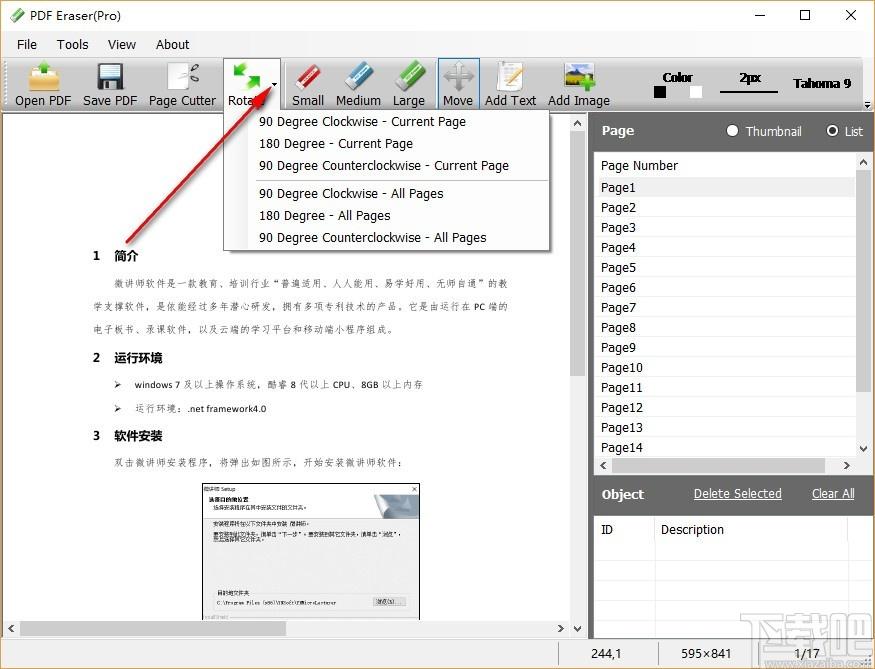
Task: Pick the white background color swatch
Action: [695, 92]
